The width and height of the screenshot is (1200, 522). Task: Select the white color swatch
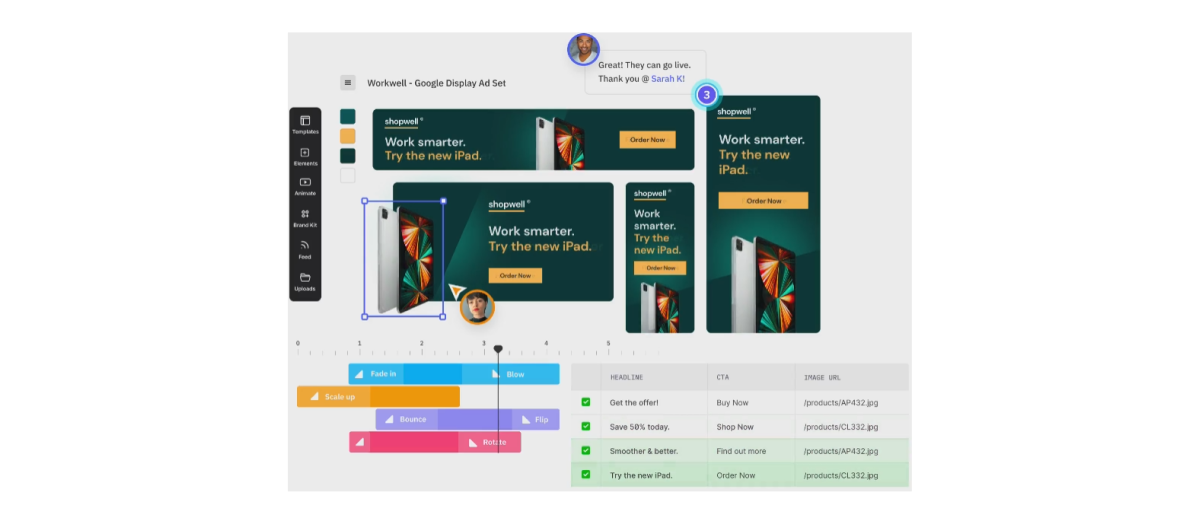coord(348,176)
